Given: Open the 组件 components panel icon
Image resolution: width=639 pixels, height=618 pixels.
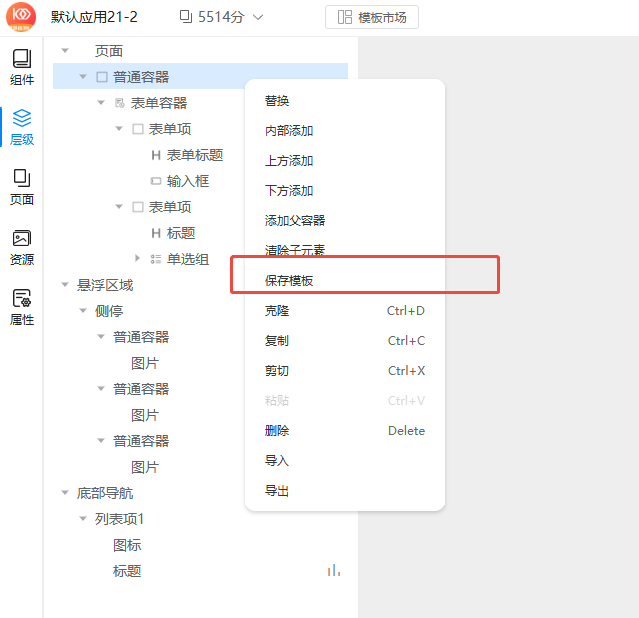Looking at the screenshot, I should 21,67.
